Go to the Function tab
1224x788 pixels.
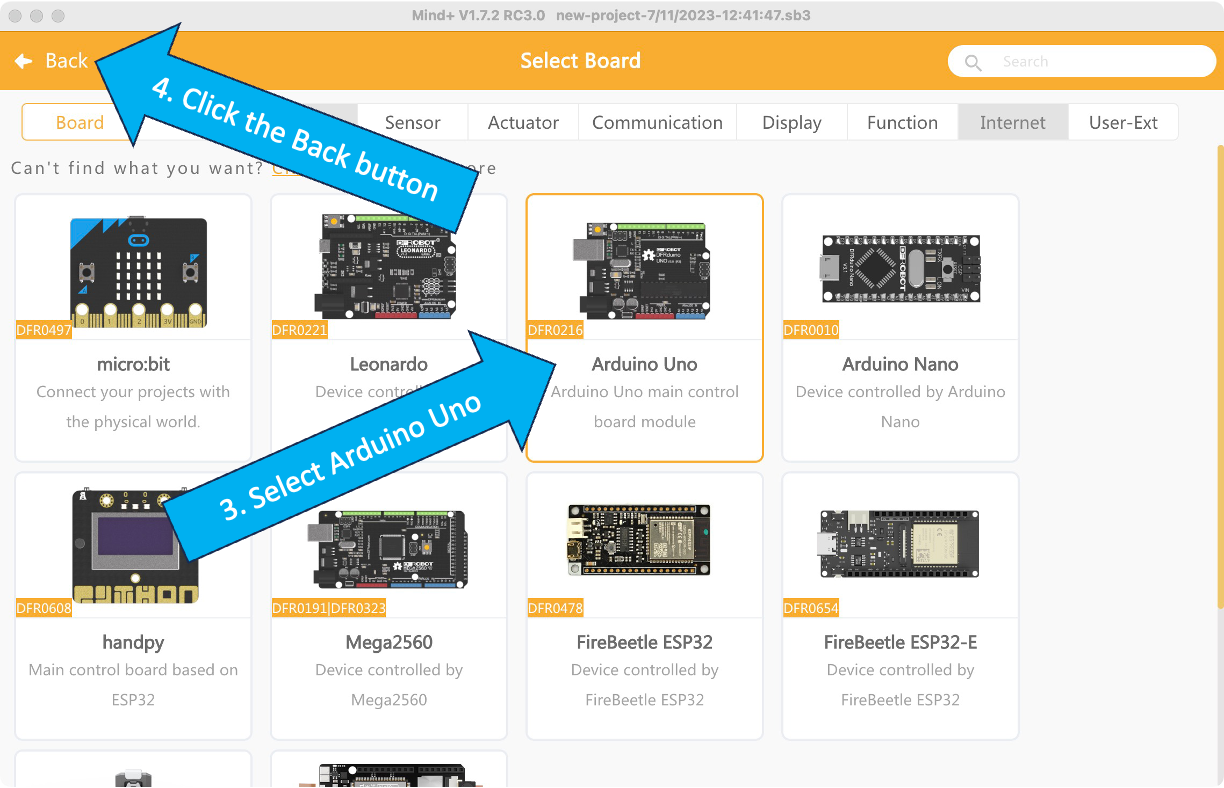tap(902, 123)
